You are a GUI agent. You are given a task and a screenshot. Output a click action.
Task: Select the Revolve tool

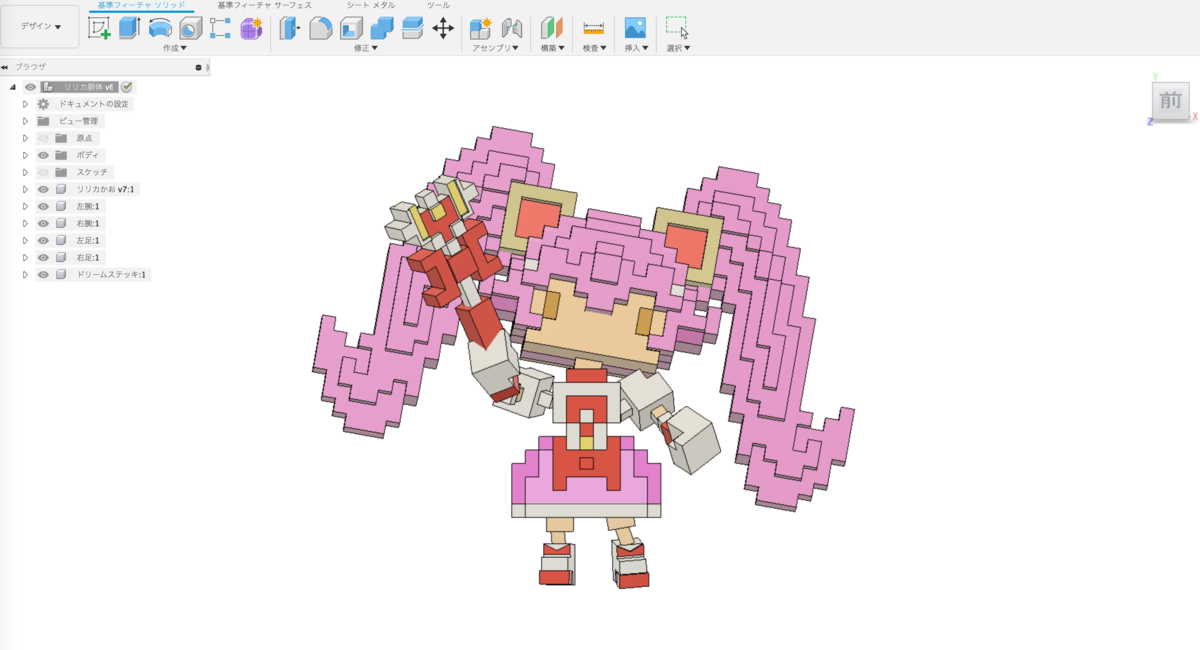(160, 28)
